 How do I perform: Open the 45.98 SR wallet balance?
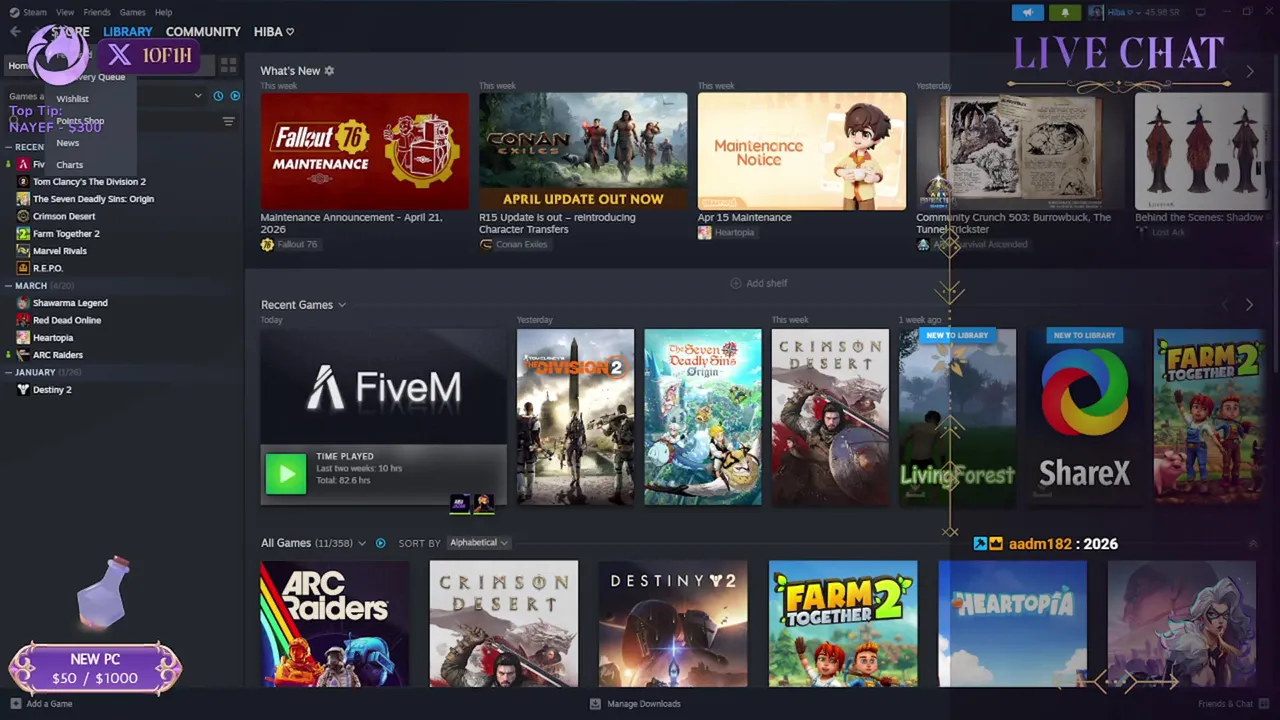pyautogui.click(x=1161, y=12)
